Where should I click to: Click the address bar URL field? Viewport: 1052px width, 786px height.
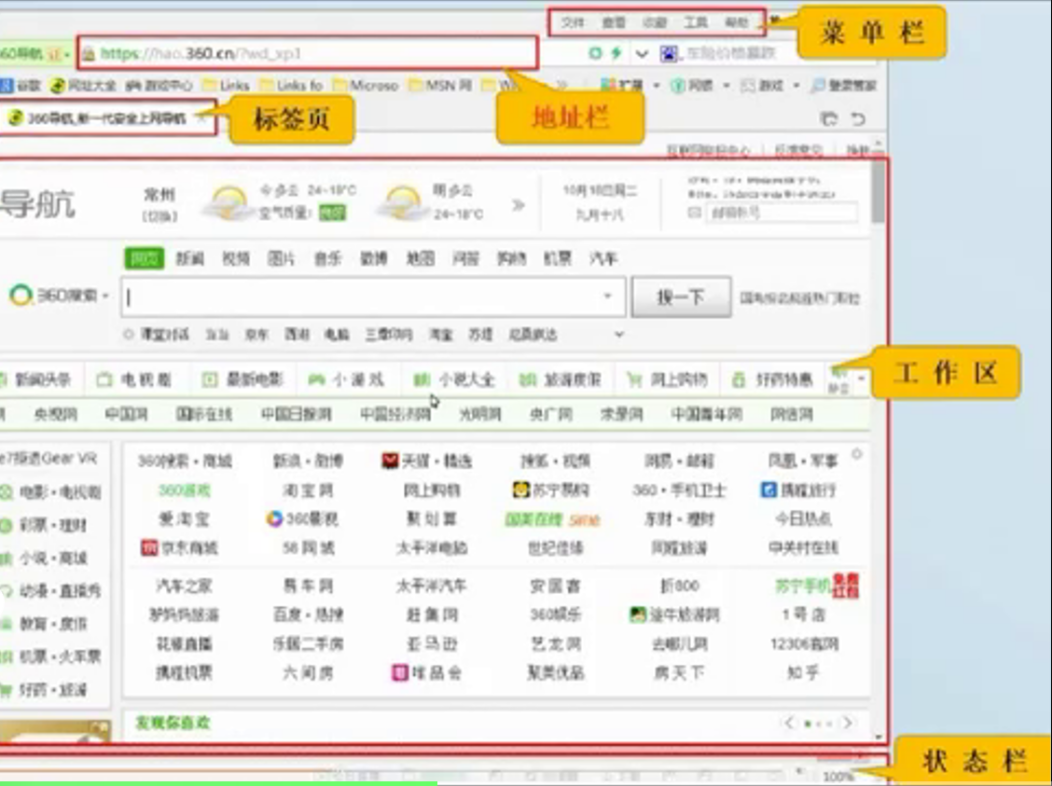(307, 53)
